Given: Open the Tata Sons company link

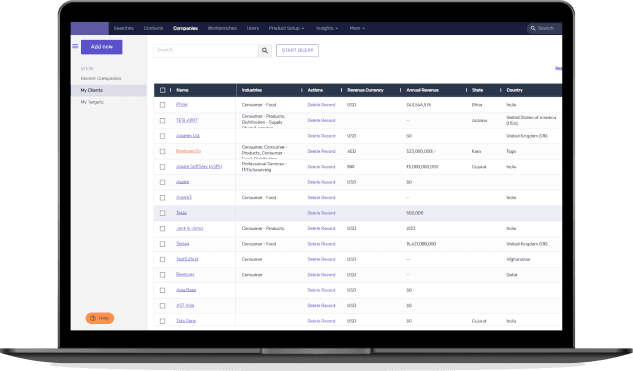Looking at the screenshot, I should click(x=186, y=321).
